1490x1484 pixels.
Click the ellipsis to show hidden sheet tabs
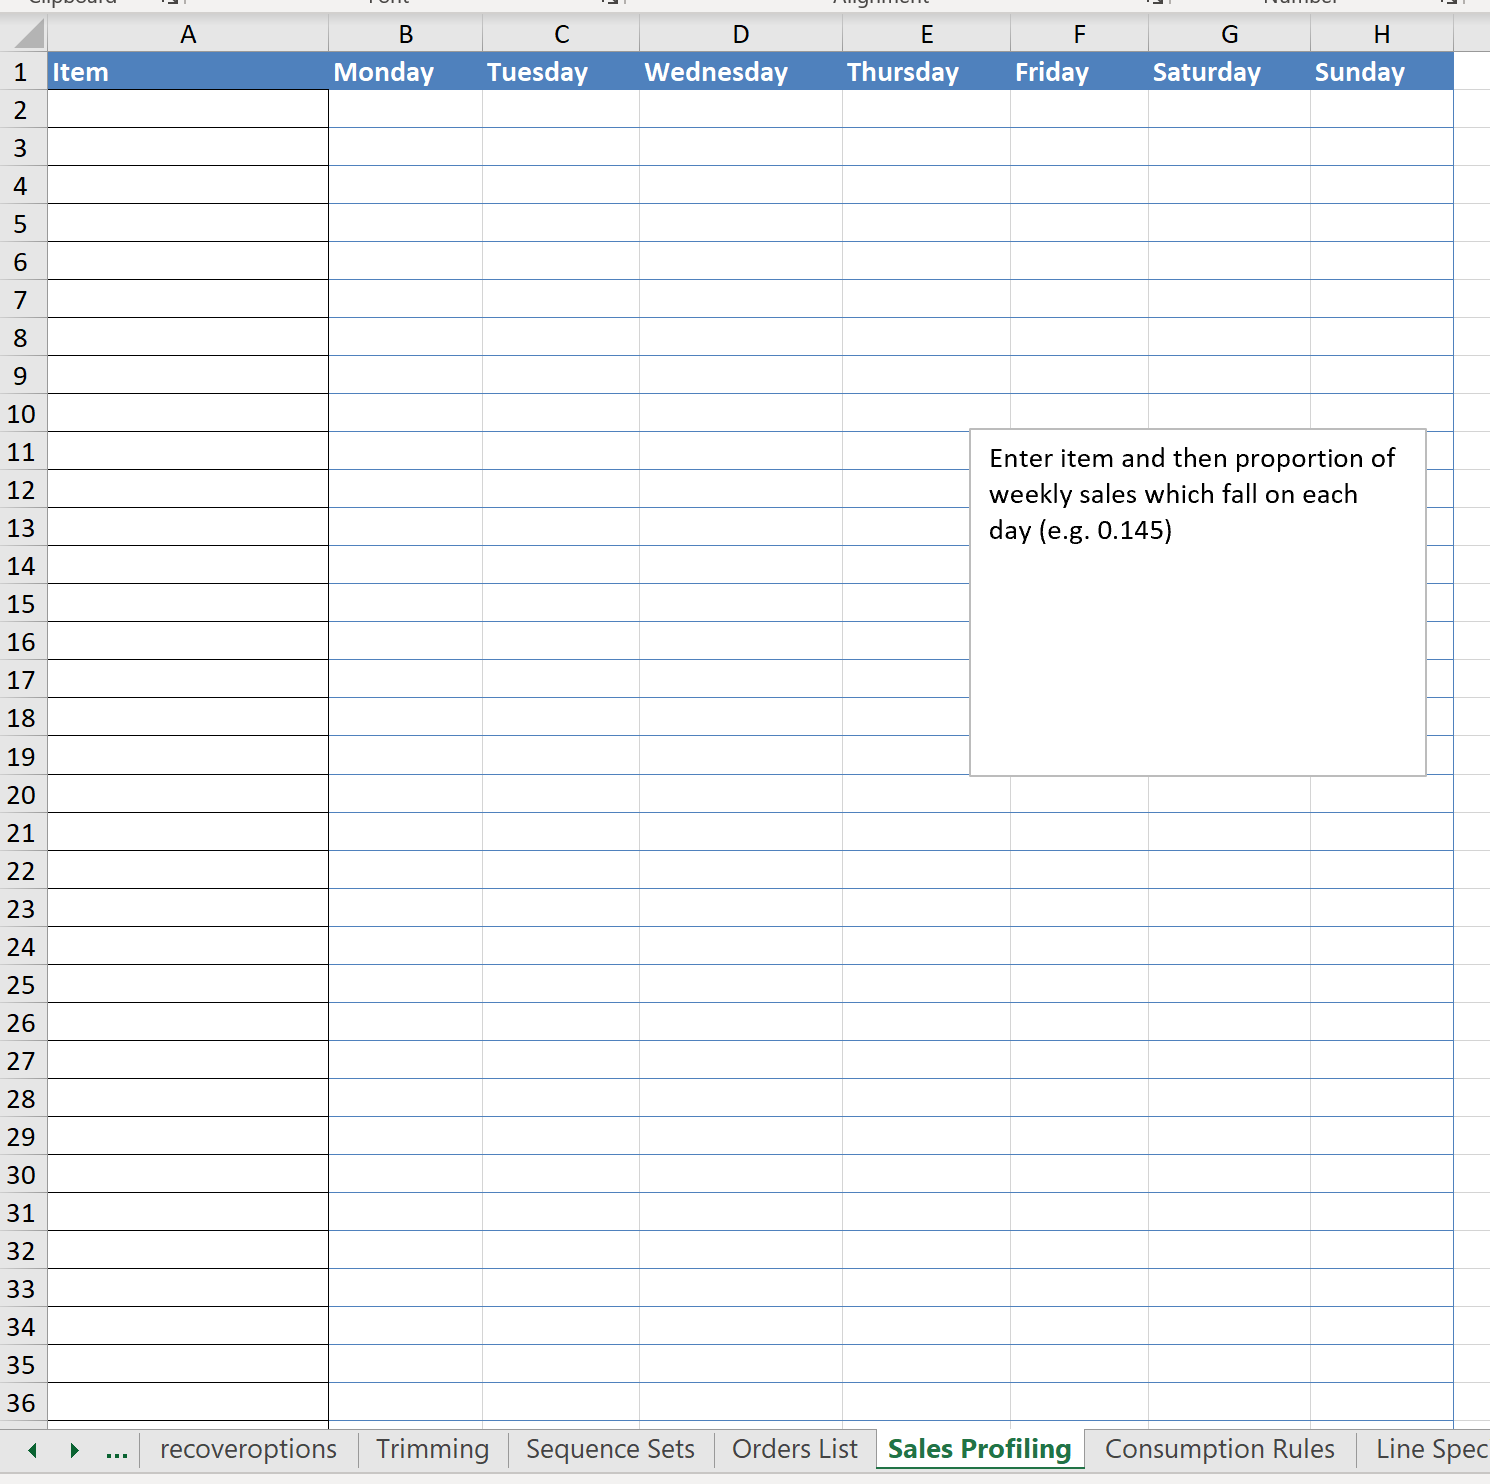(116, 1450)
